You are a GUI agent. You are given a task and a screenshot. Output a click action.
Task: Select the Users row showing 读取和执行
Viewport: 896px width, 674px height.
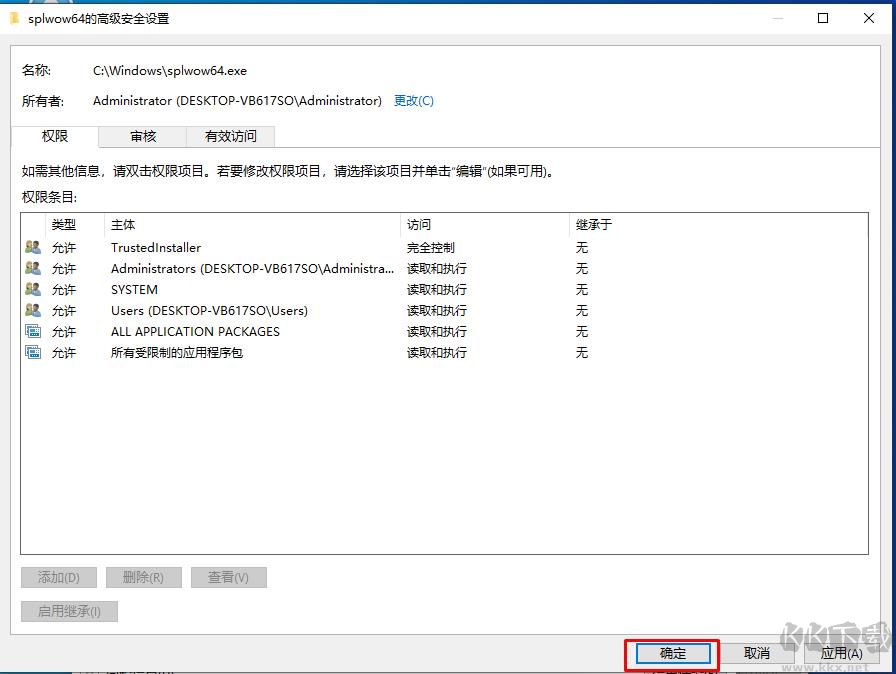250,310
